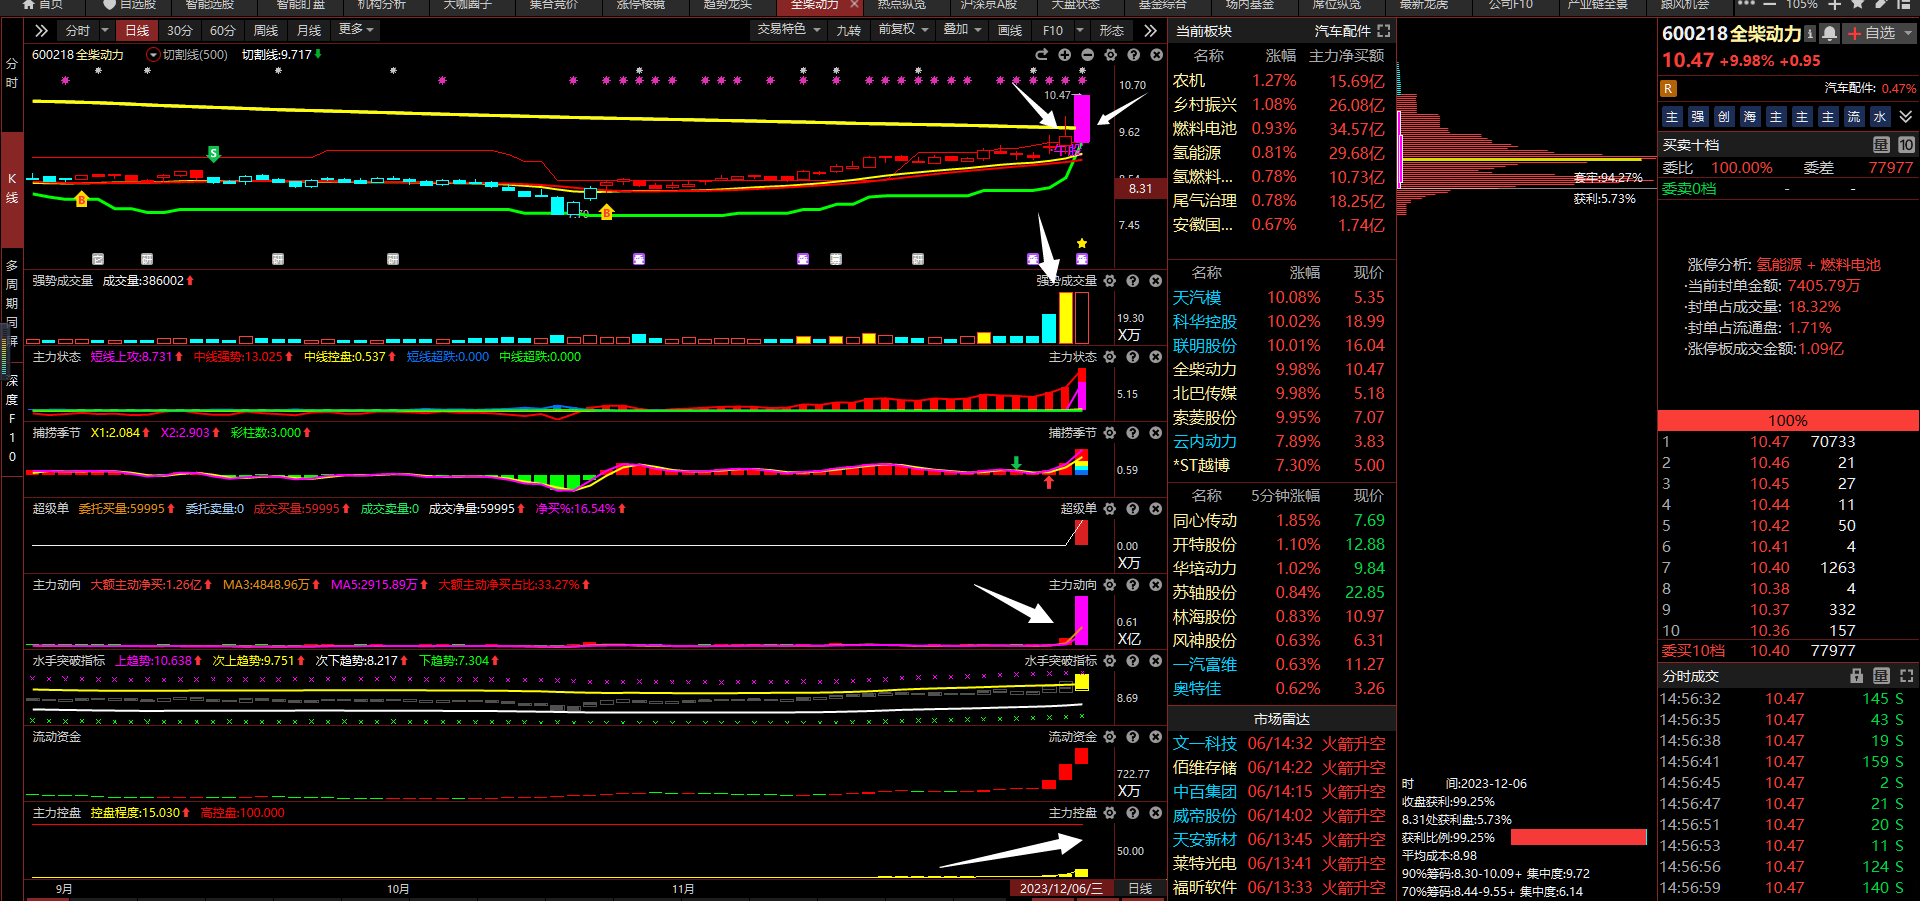Expand more tags double-chevron in tag row
The image size is (1920, 901).
1906,117
